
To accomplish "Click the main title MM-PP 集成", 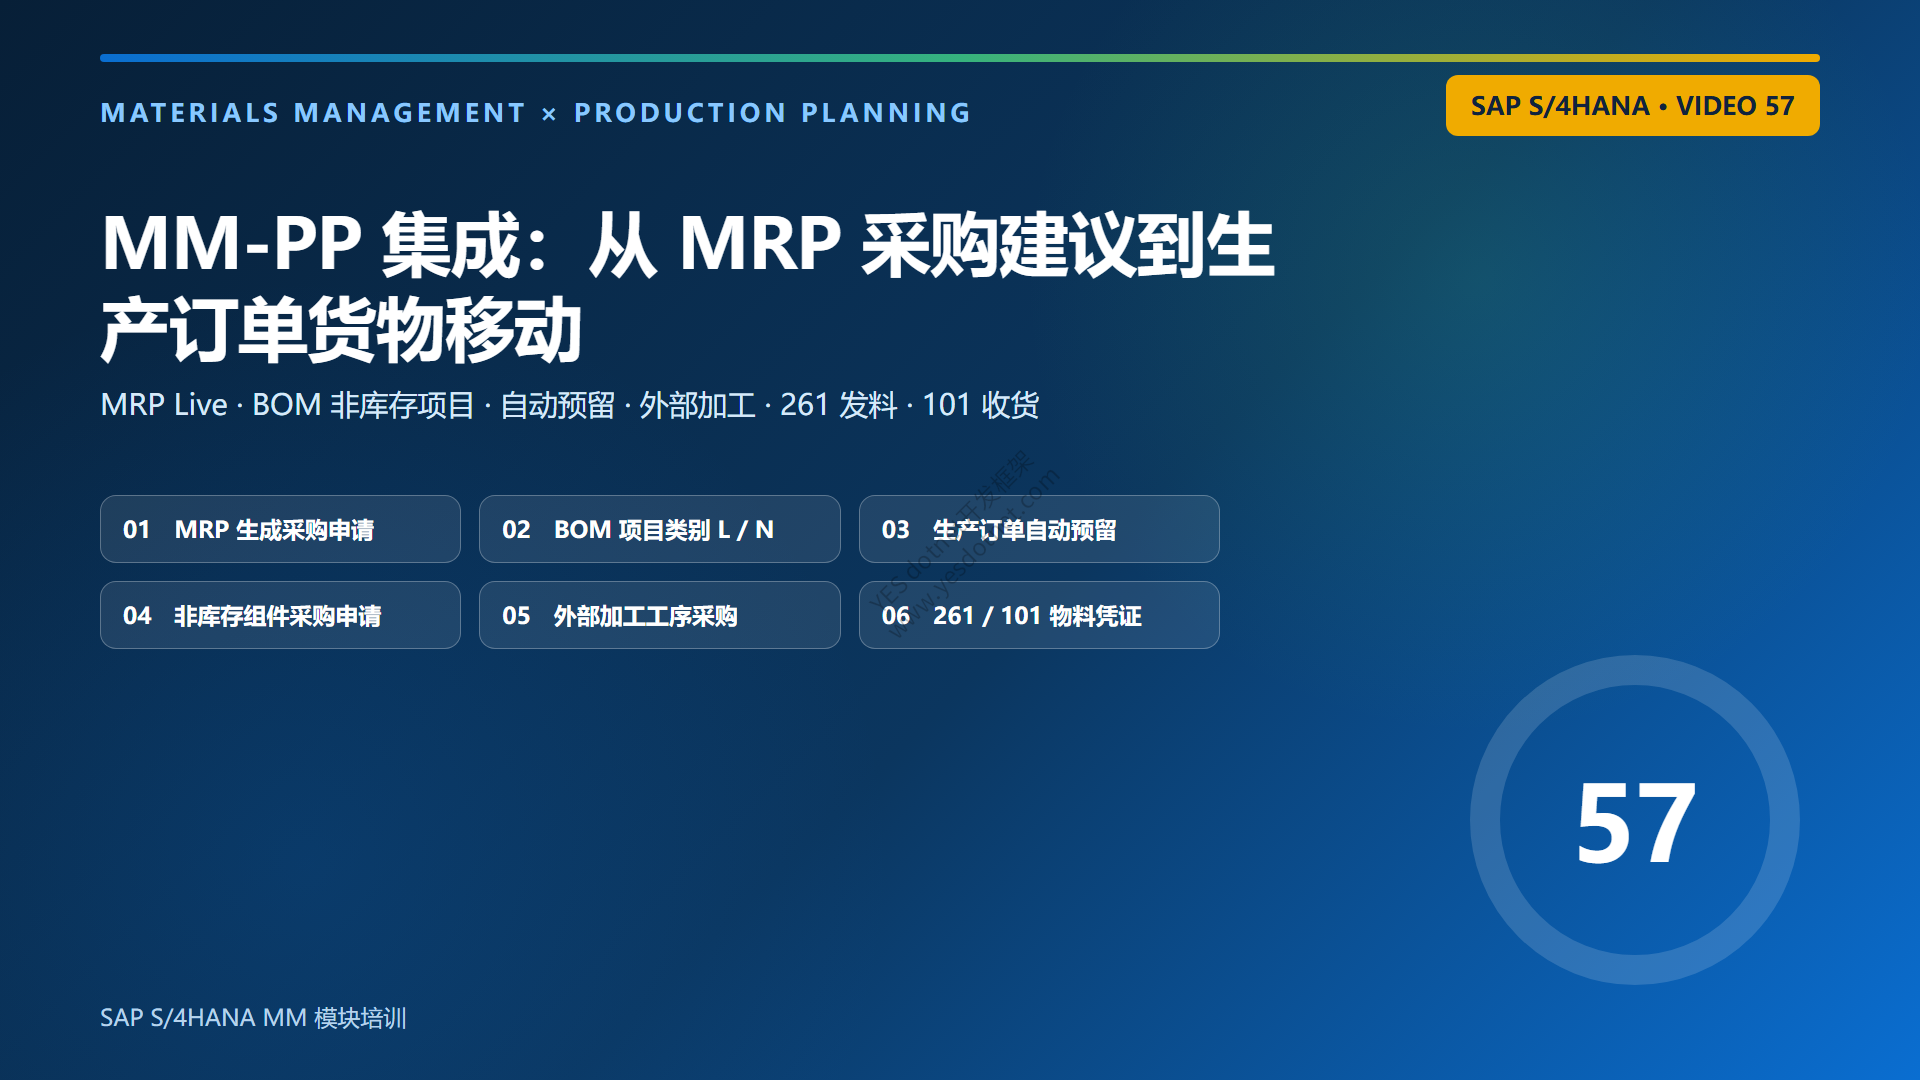I will [688, 287].
